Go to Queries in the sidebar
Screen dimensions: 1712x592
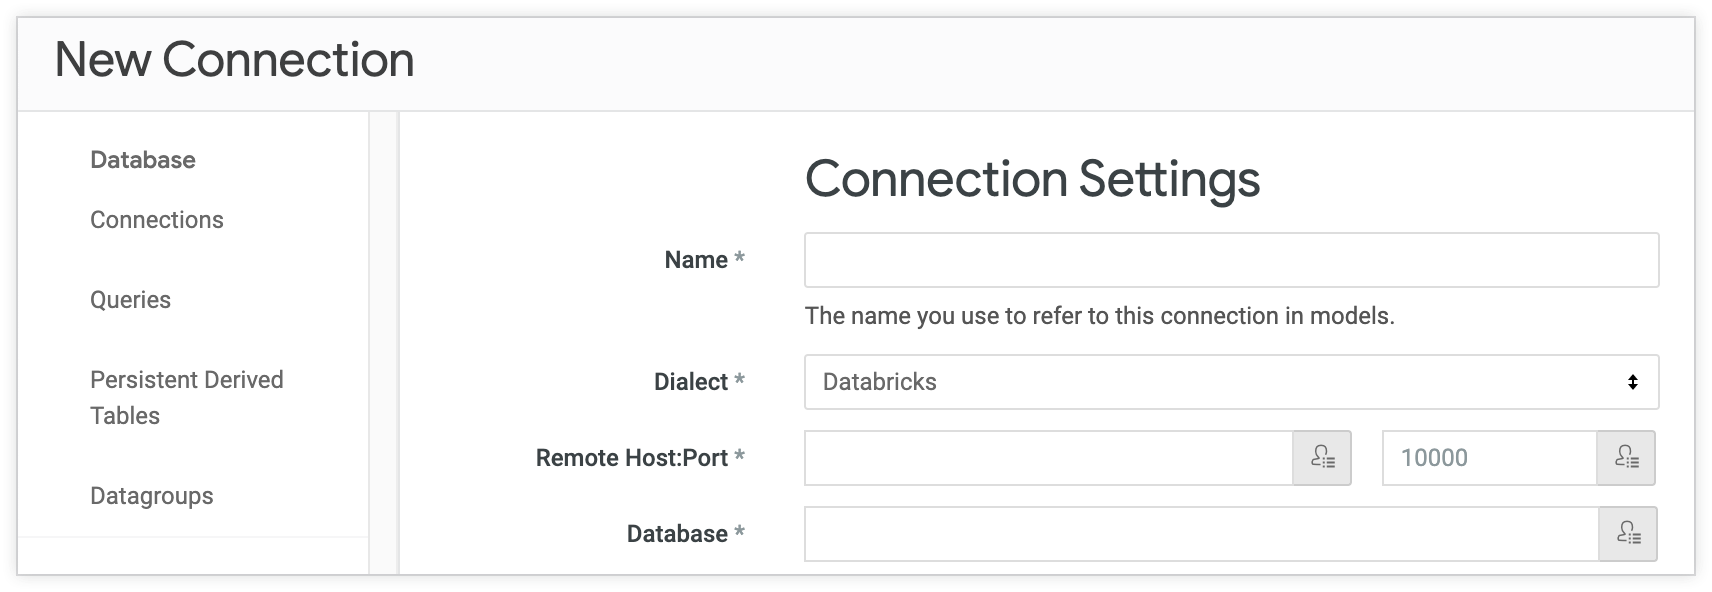[x=130, y=300]
